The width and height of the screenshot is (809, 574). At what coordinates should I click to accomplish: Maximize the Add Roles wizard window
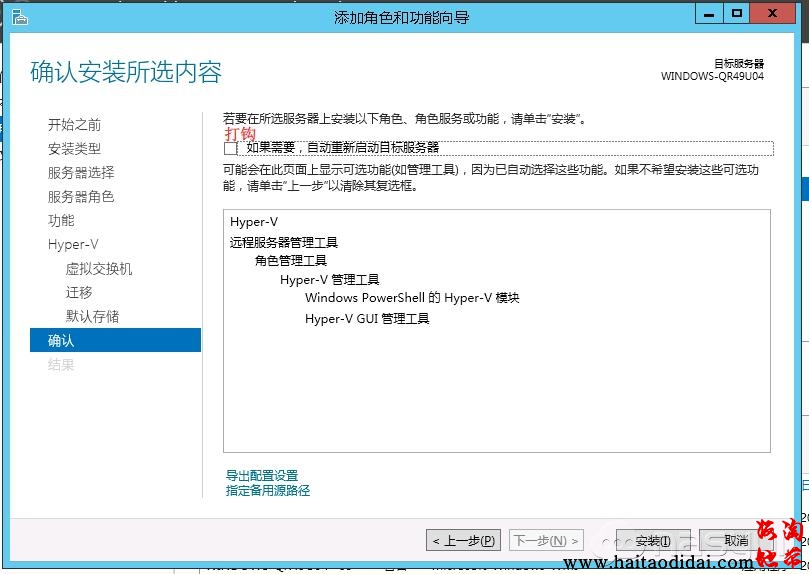737,13
